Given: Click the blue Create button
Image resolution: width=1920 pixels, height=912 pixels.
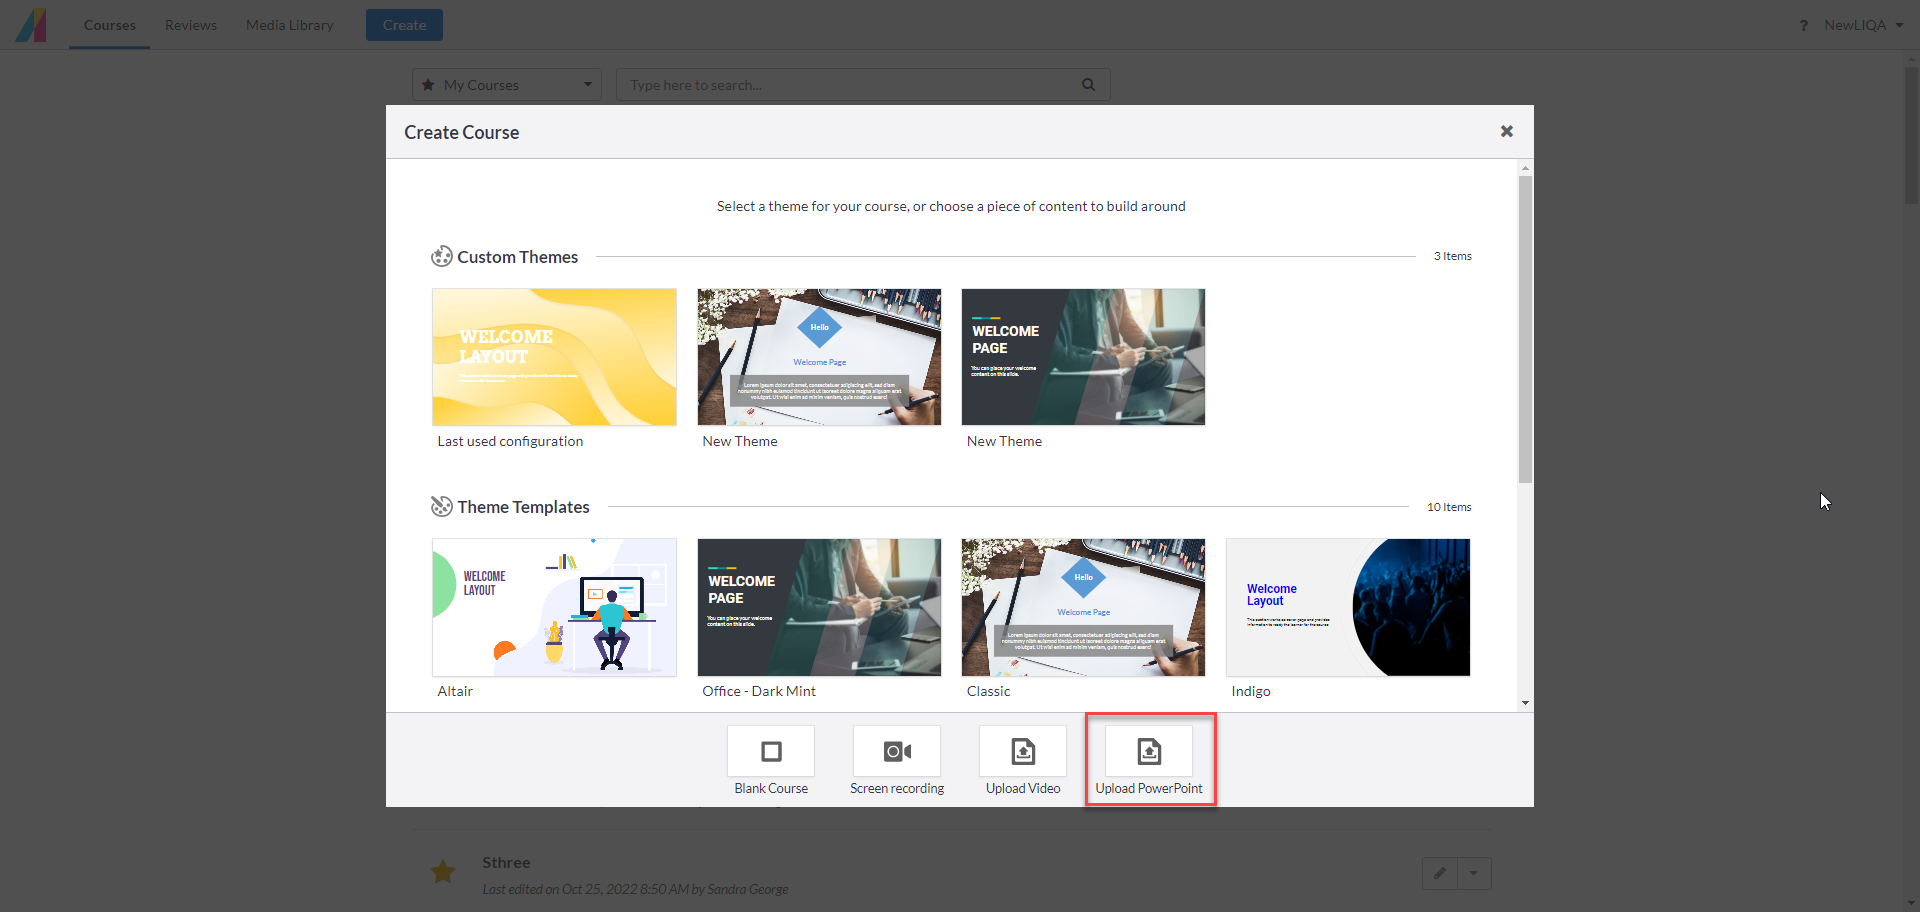Looking at the screenshot, I should [404, 25].
